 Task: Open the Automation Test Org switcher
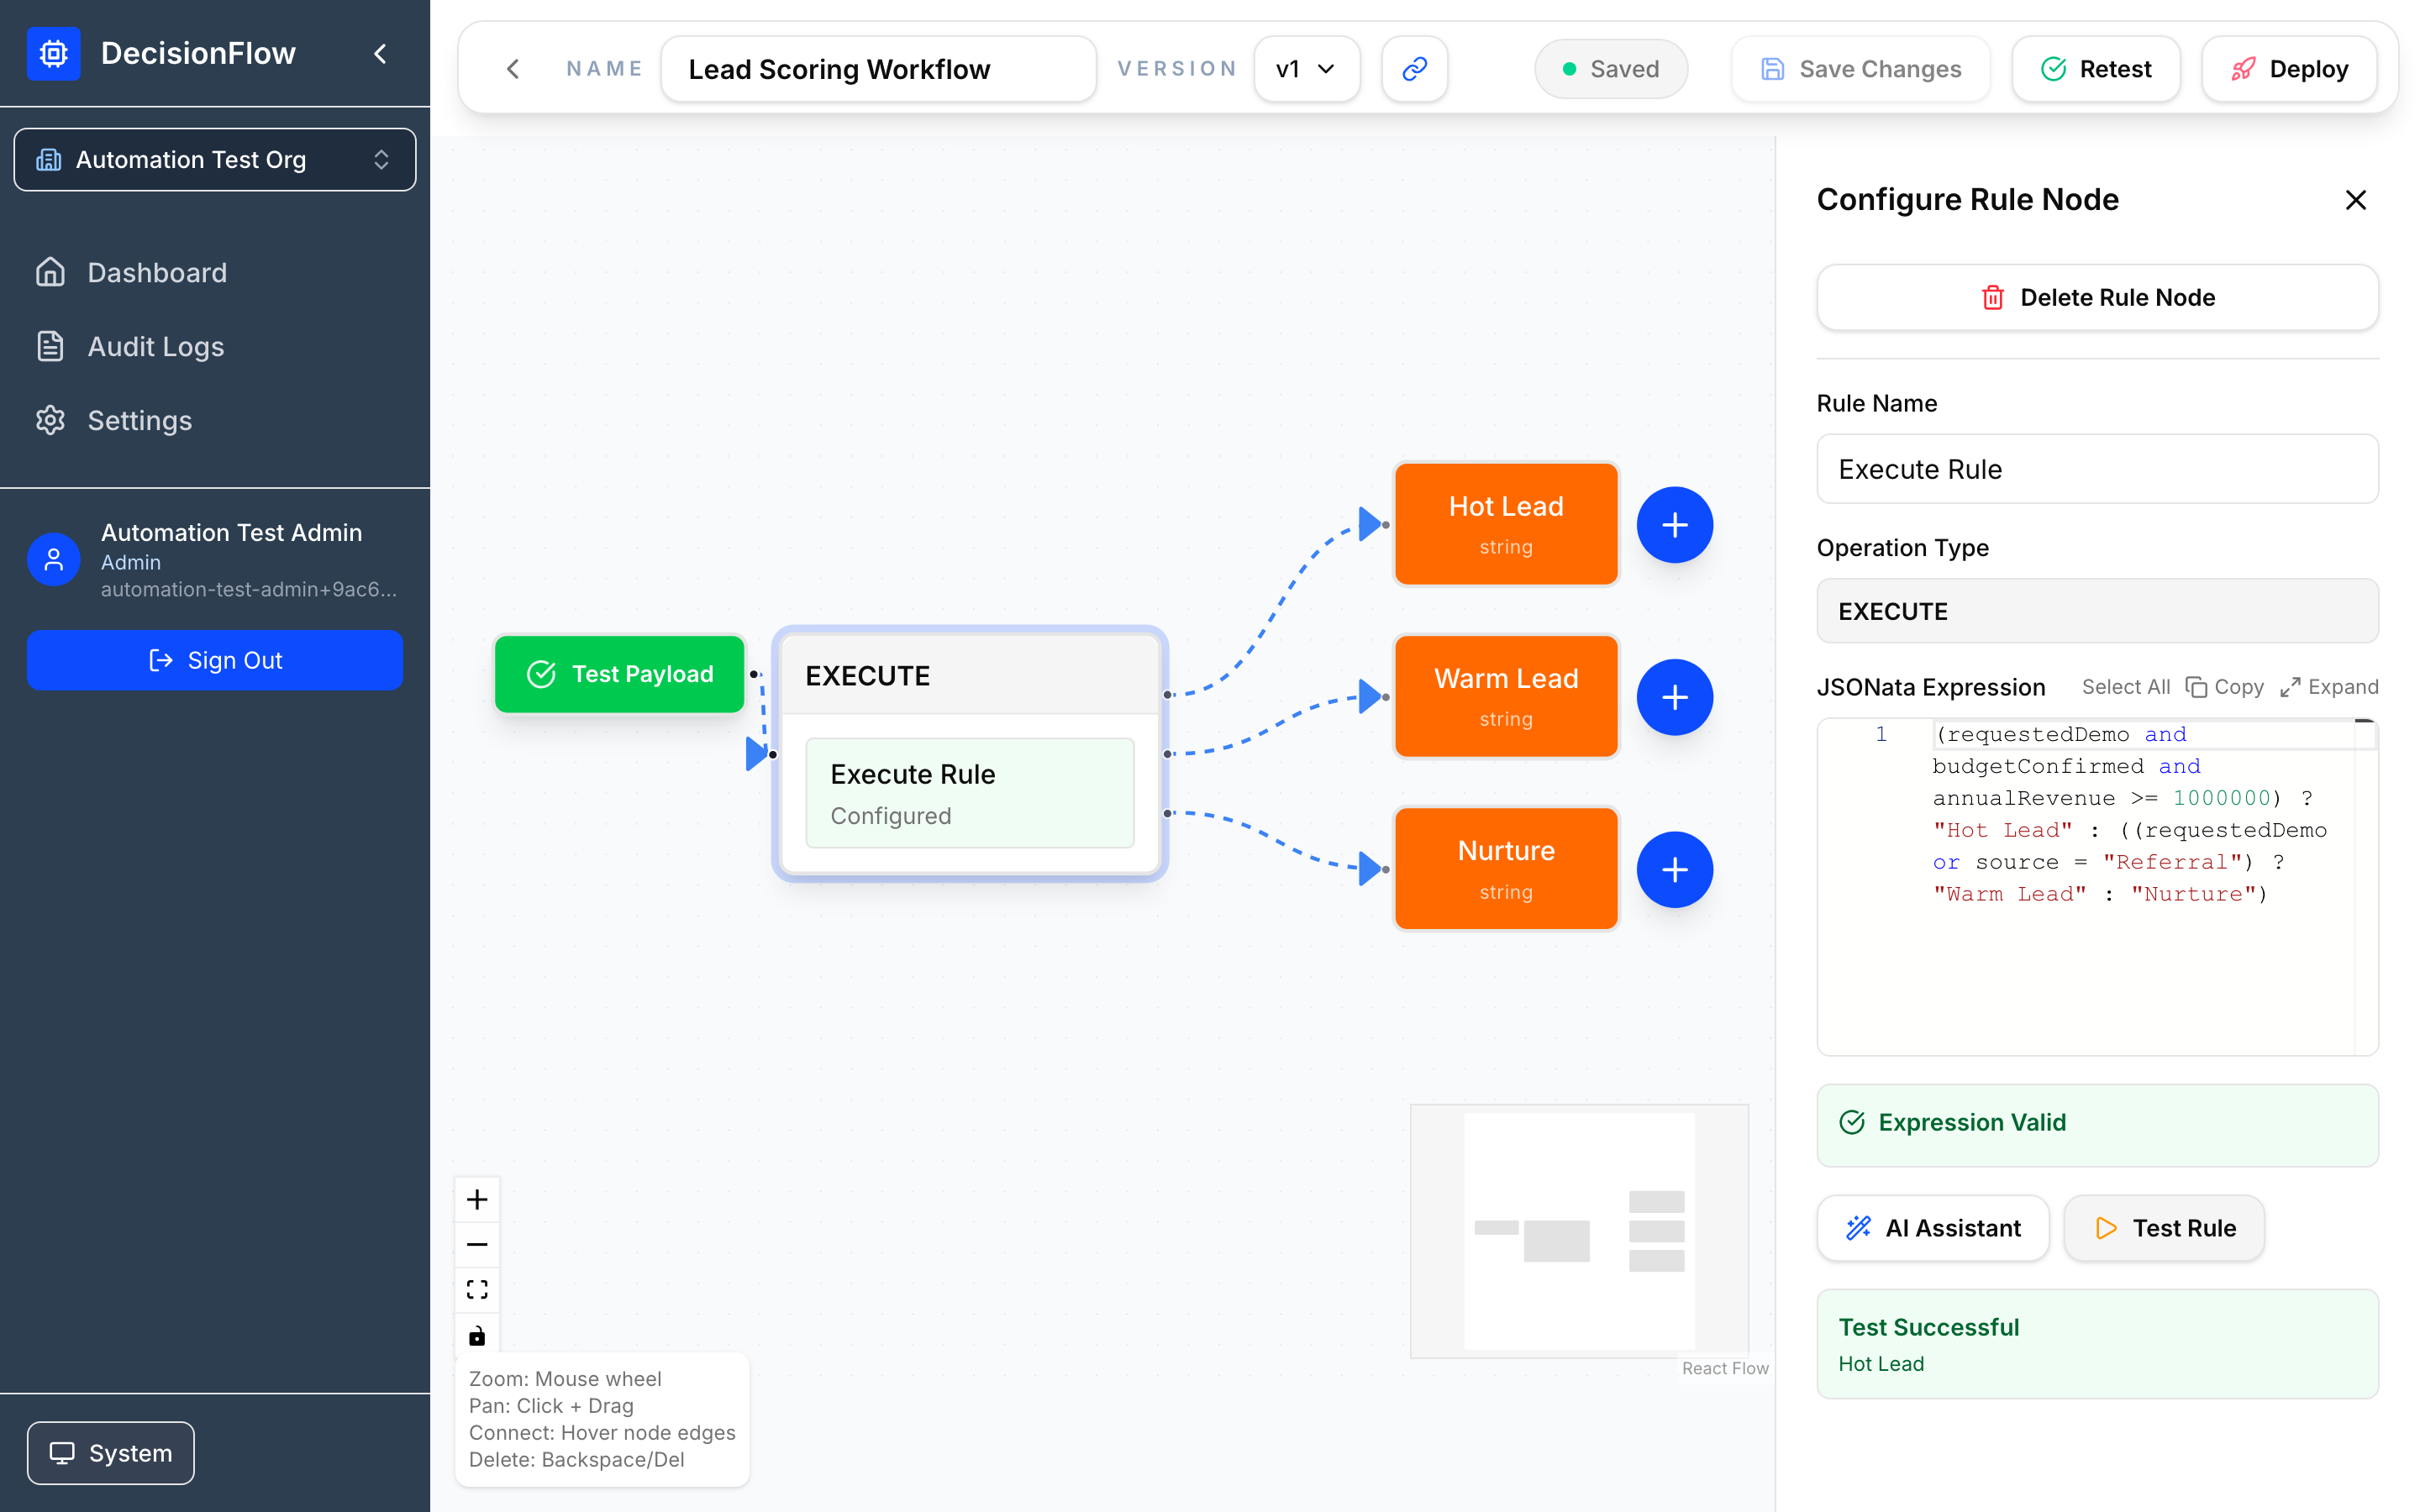(215, 160)
